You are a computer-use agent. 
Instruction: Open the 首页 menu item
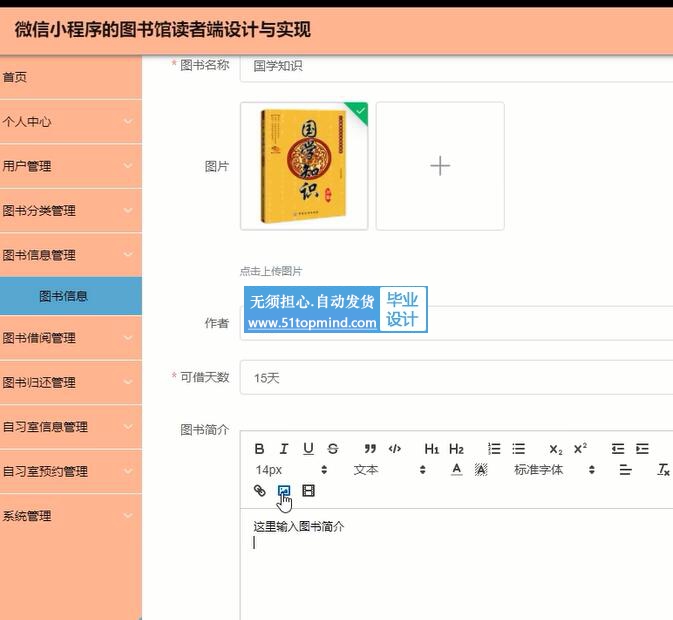[x=70, y=77]
